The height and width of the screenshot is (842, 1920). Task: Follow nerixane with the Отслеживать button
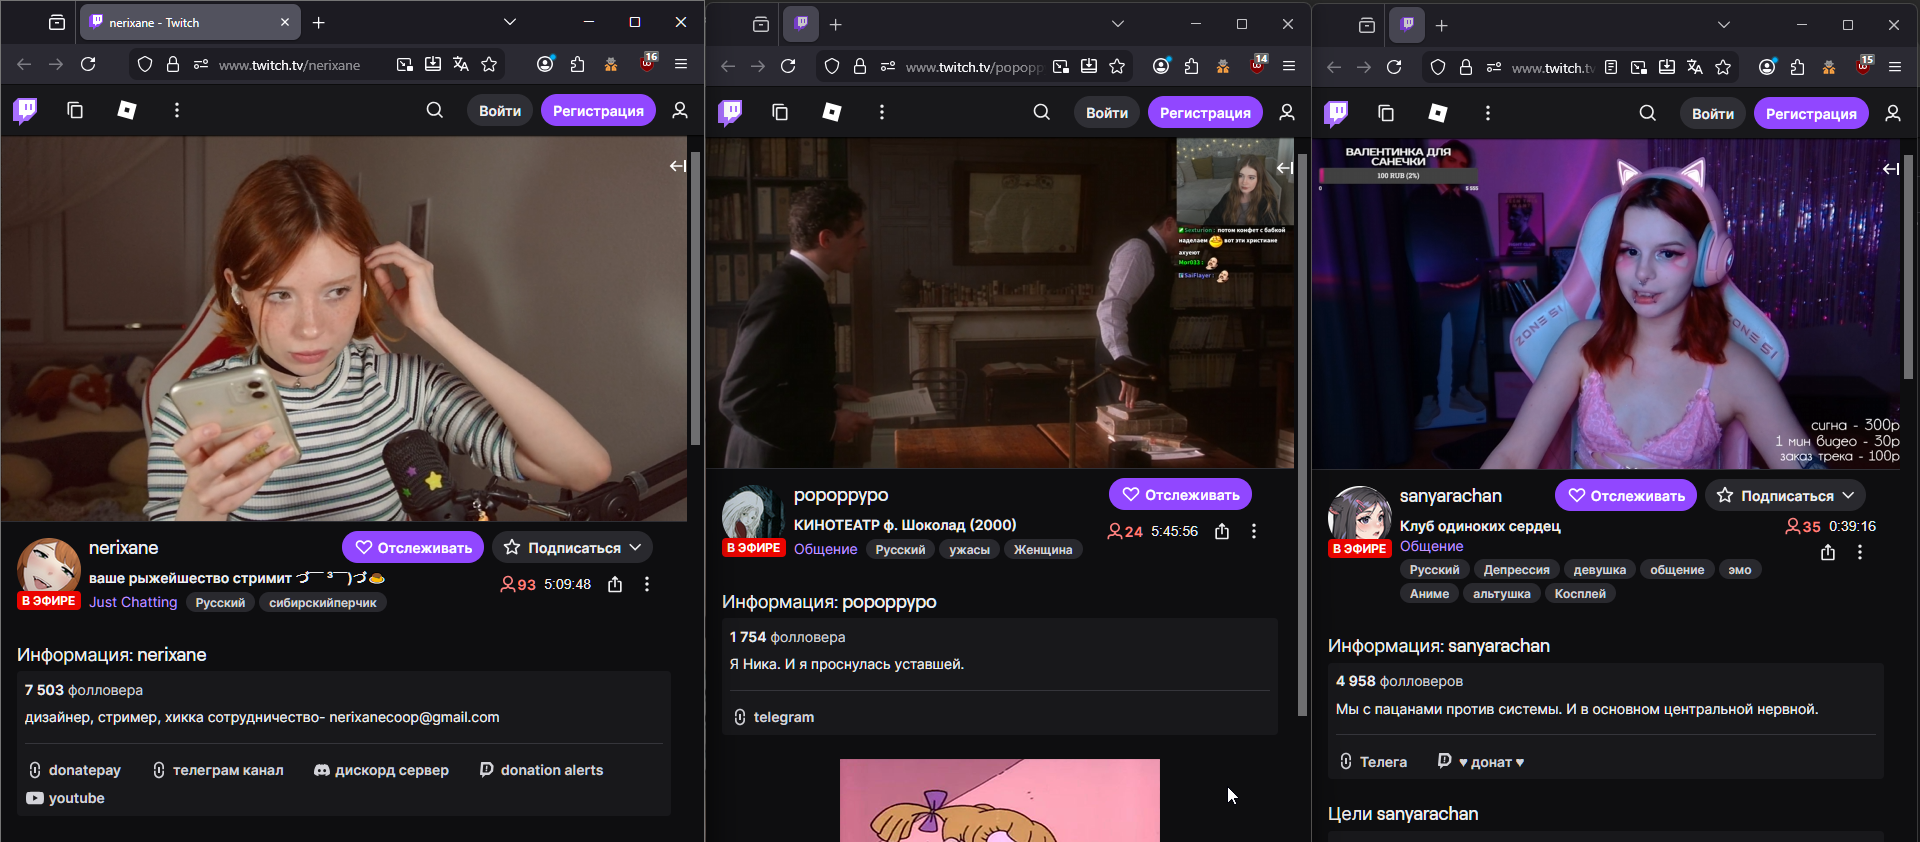coord(413,547)
